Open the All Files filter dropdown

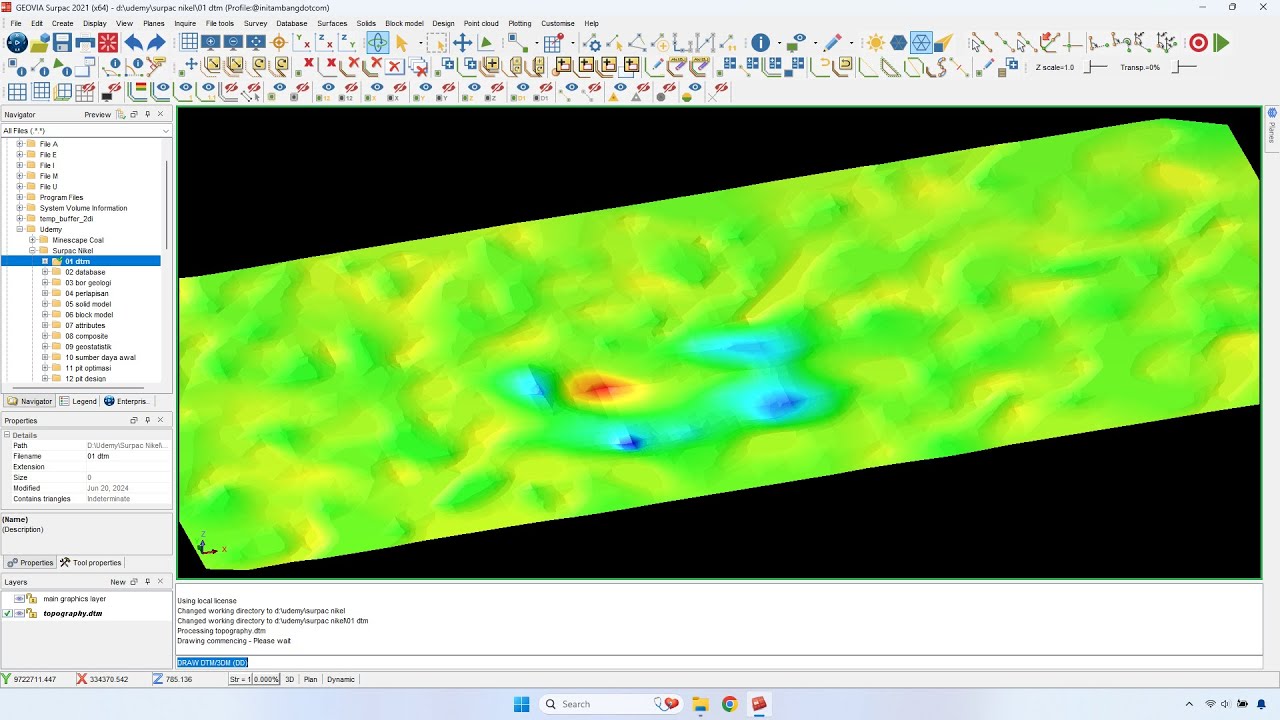[x=86, y=131]
